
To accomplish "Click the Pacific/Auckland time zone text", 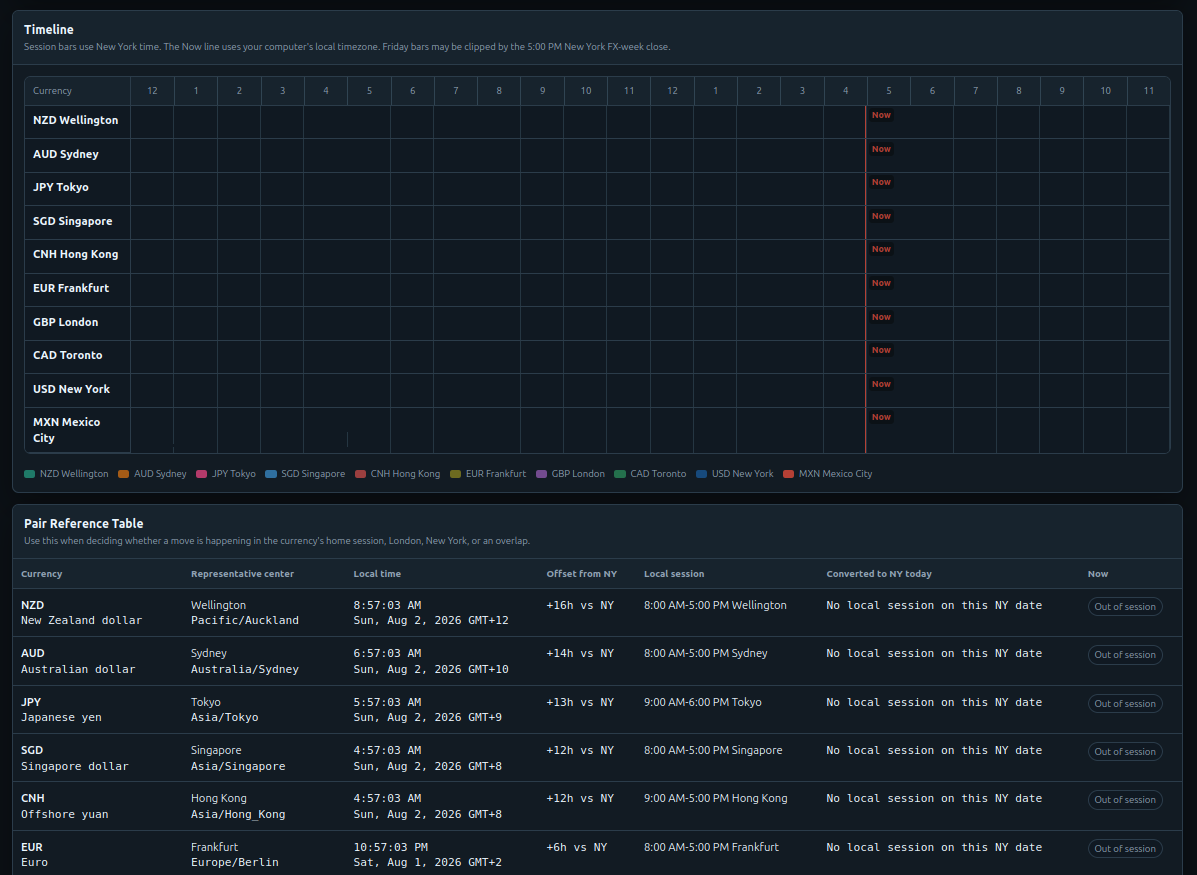I will pos(245,621).
